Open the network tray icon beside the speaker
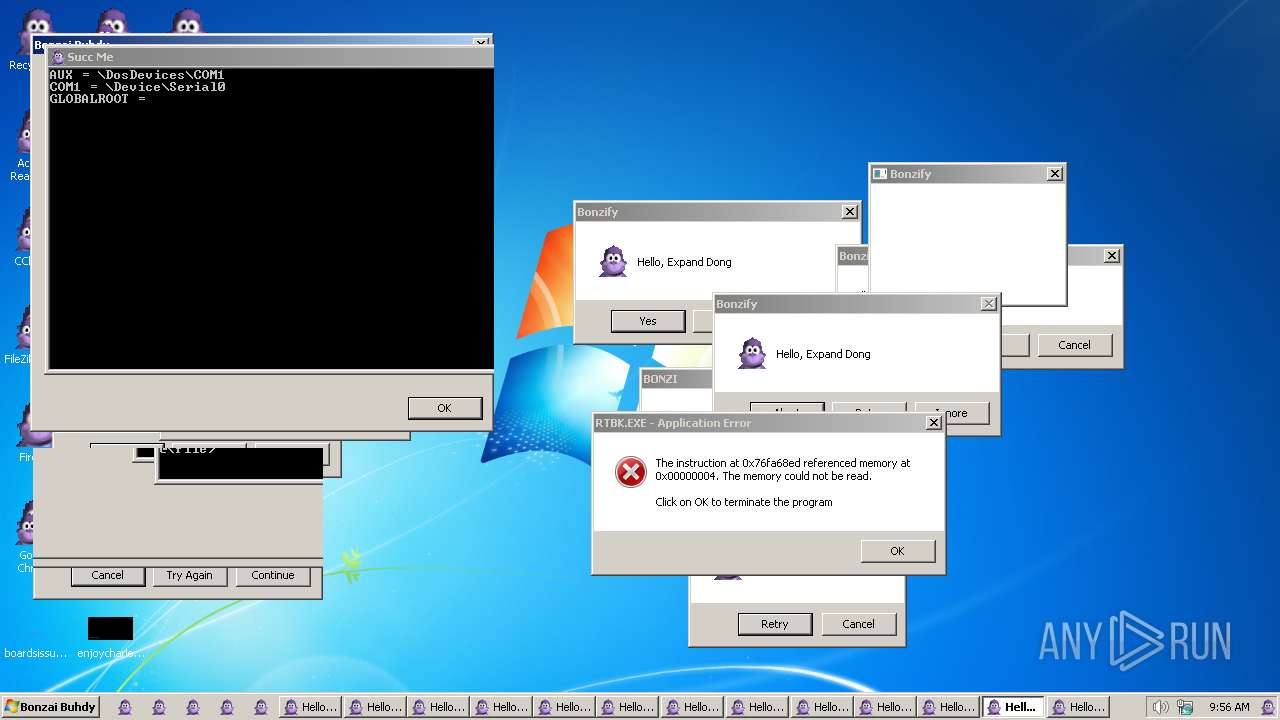This screenshot has height=720, width=1280. pyautogui.click(x=1185, y=707)
